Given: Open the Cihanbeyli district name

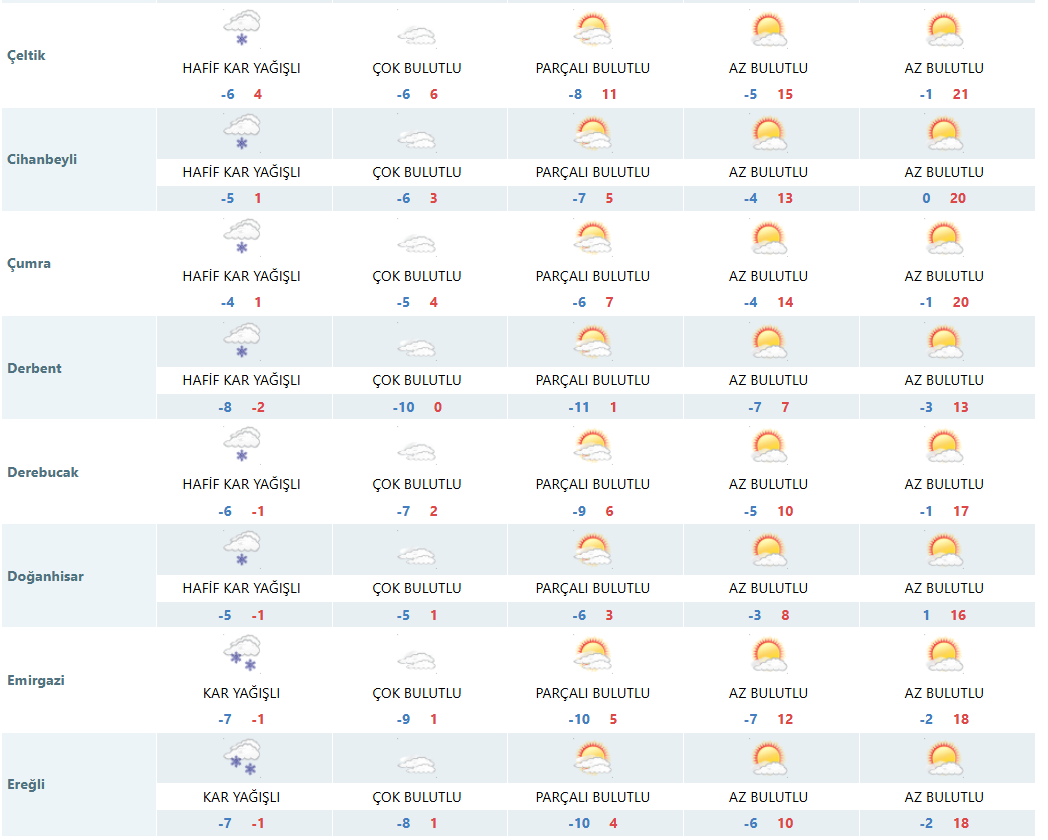Looking at the screenshot, I should click(x=41, y=159).
